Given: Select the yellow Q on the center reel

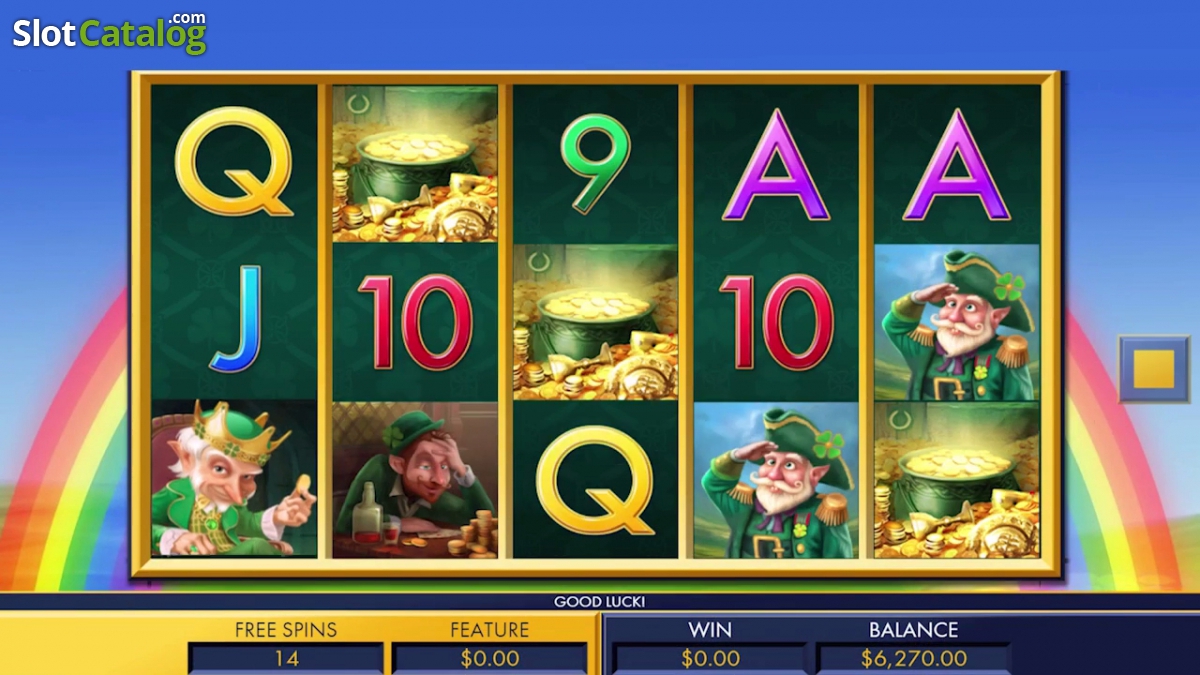Looking at the screenshot, I should pos(596,479).
